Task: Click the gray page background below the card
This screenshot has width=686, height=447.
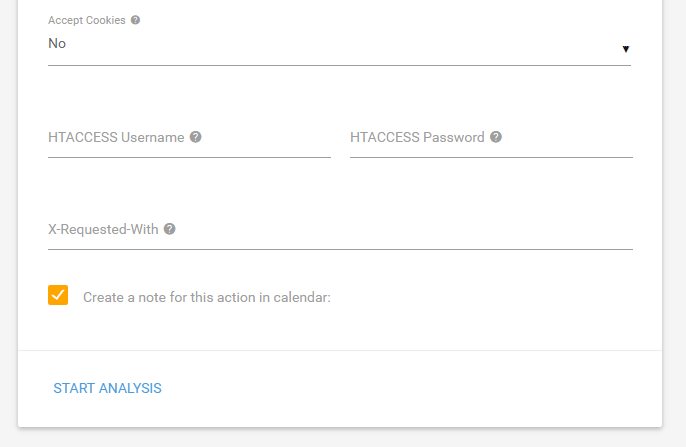Action: 340,439
